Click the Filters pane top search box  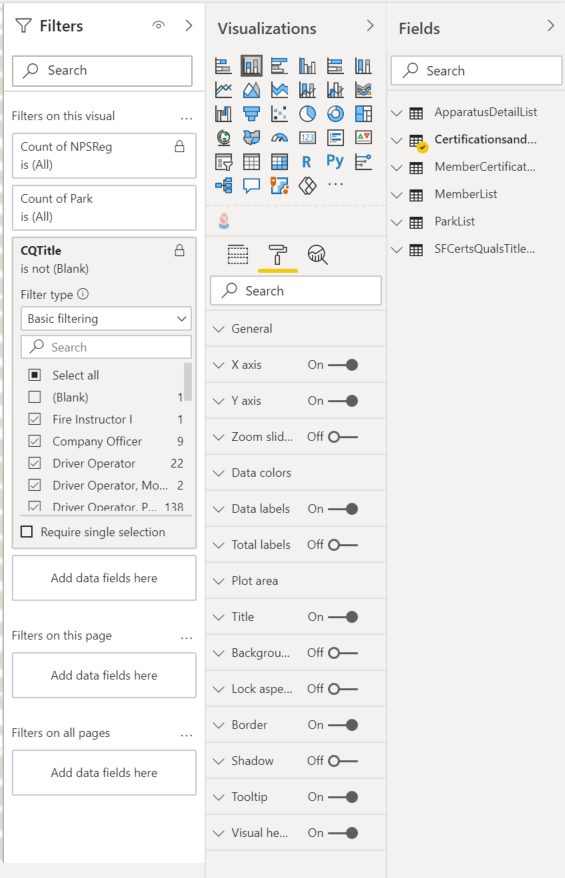(102, 71)
